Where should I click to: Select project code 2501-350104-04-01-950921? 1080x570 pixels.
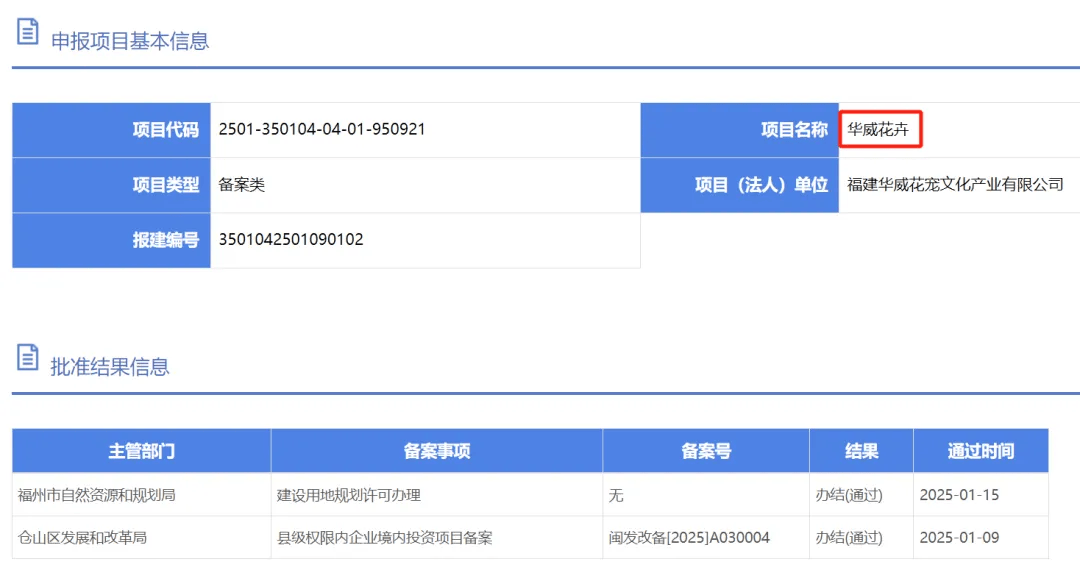[322, 129]
